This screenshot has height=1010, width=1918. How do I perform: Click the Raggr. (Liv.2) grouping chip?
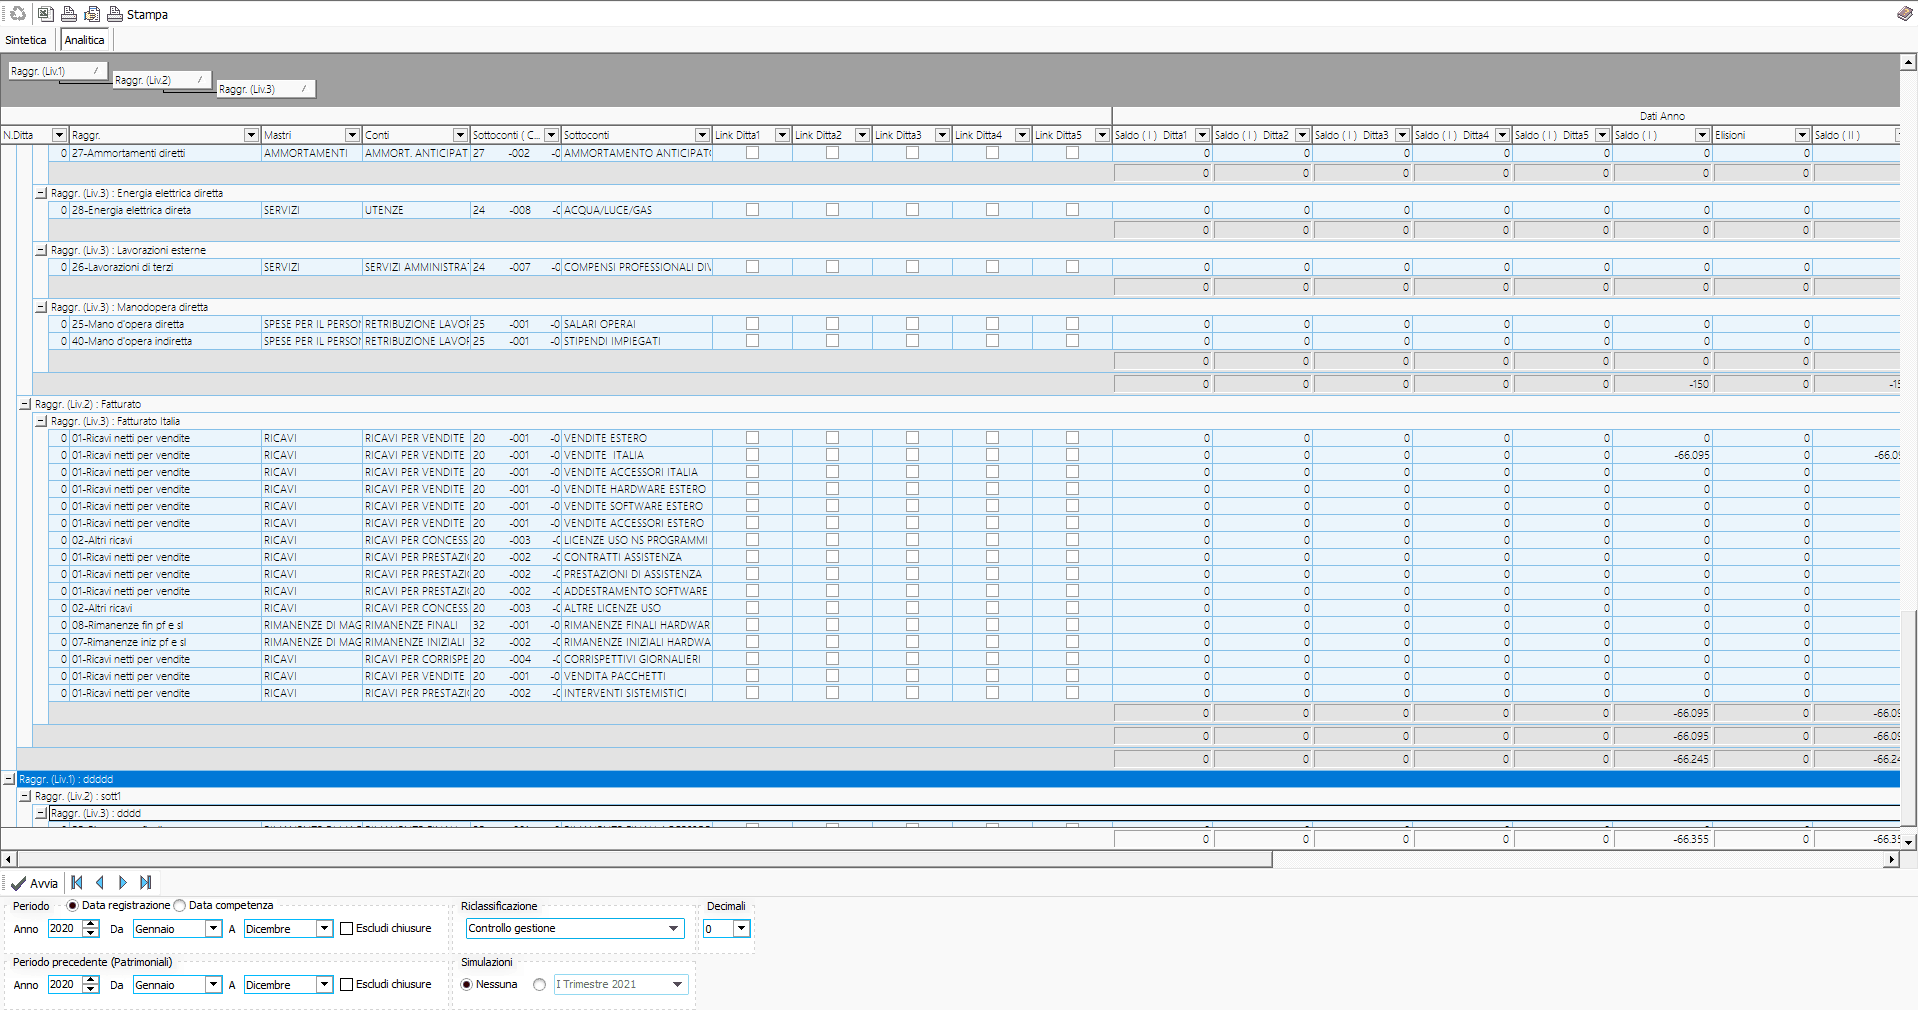pyautogui.click(x=162, y=80)
